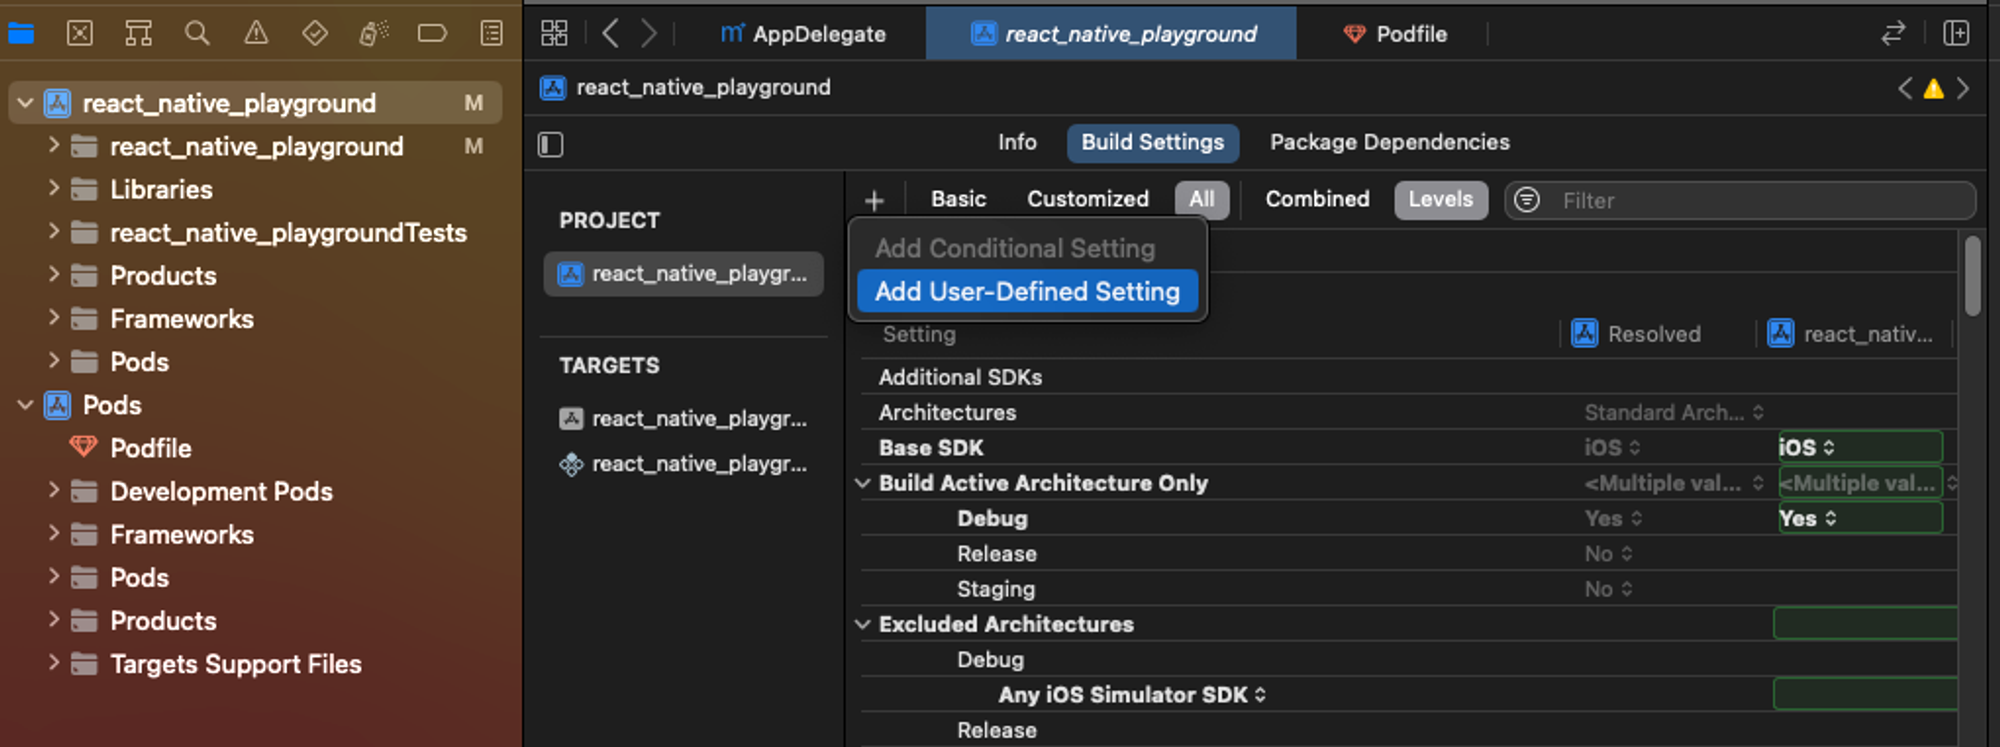
Task: Toggle the project and targets list sidebar
Action: [x=551, y=145]
